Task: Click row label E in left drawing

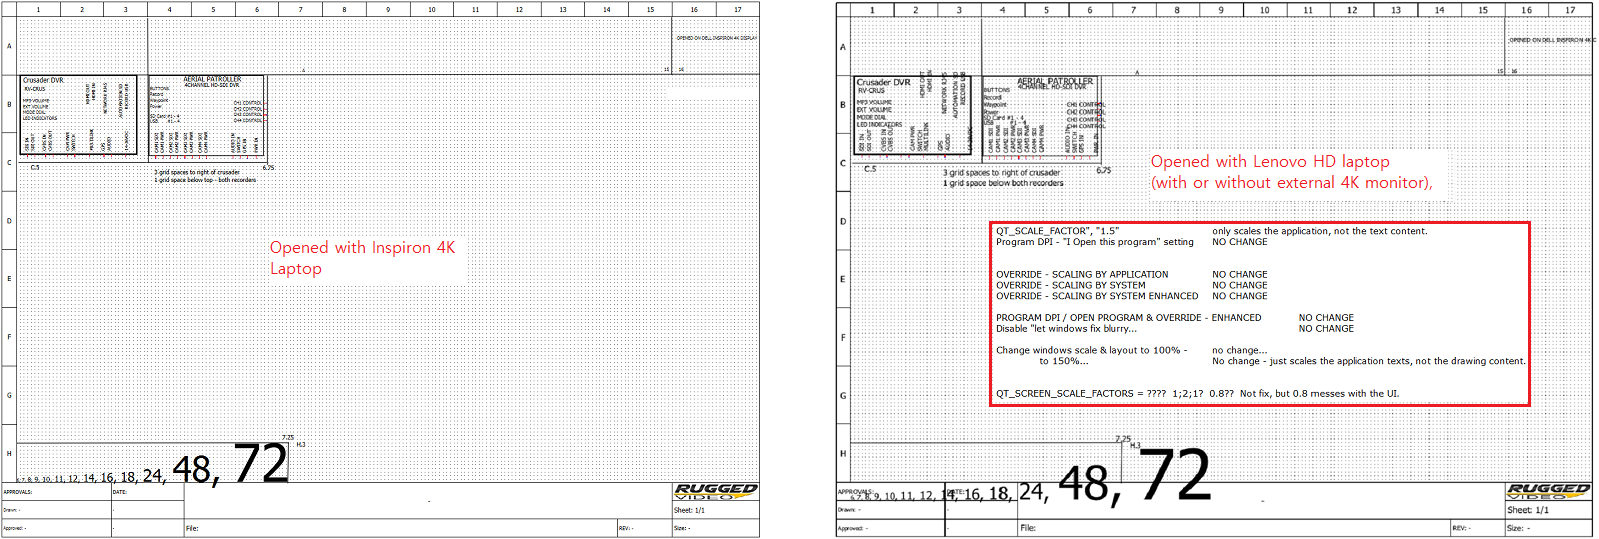Action: pyautogui.click(x=9, y=279)
